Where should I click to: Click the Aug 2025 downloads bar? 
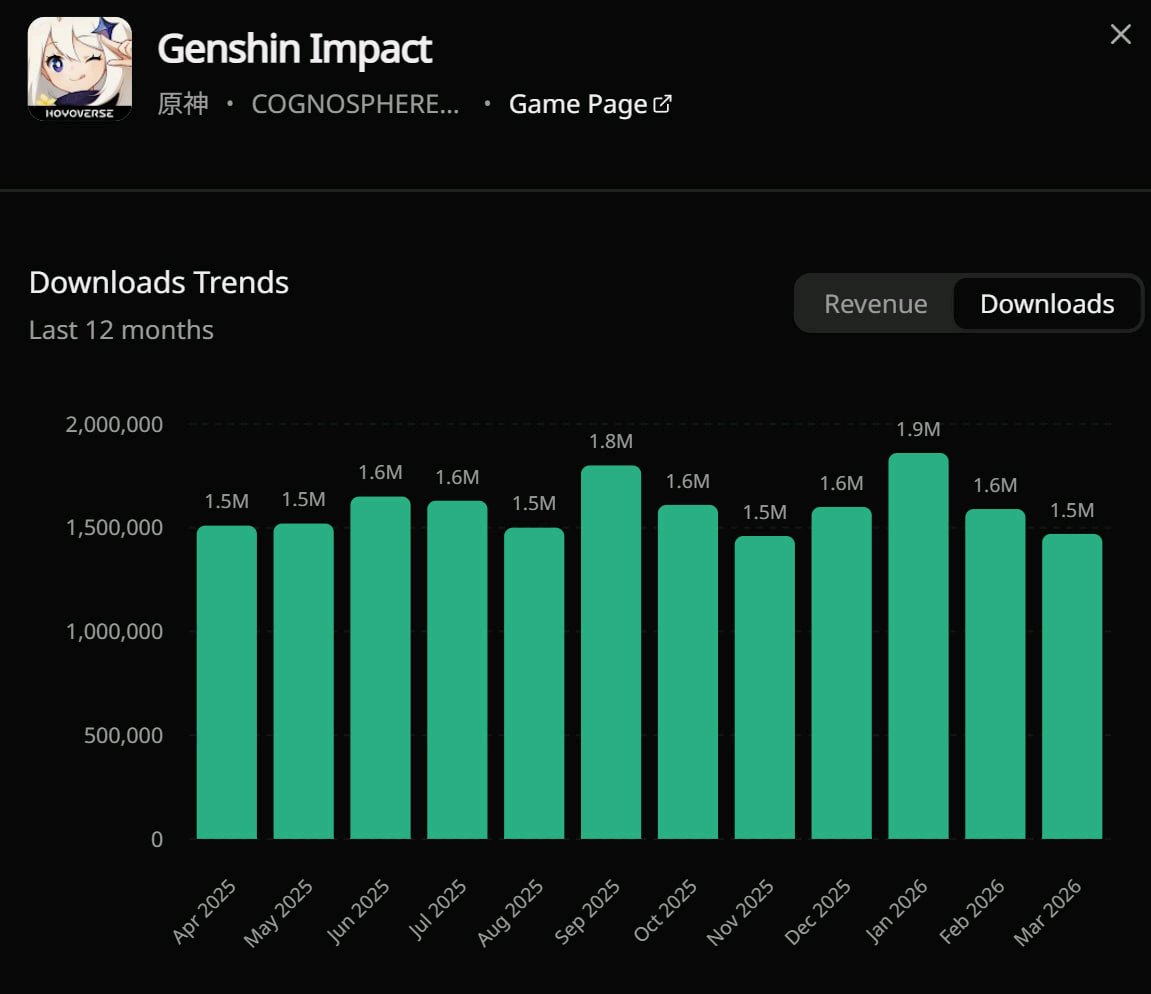tap(534, 683)
